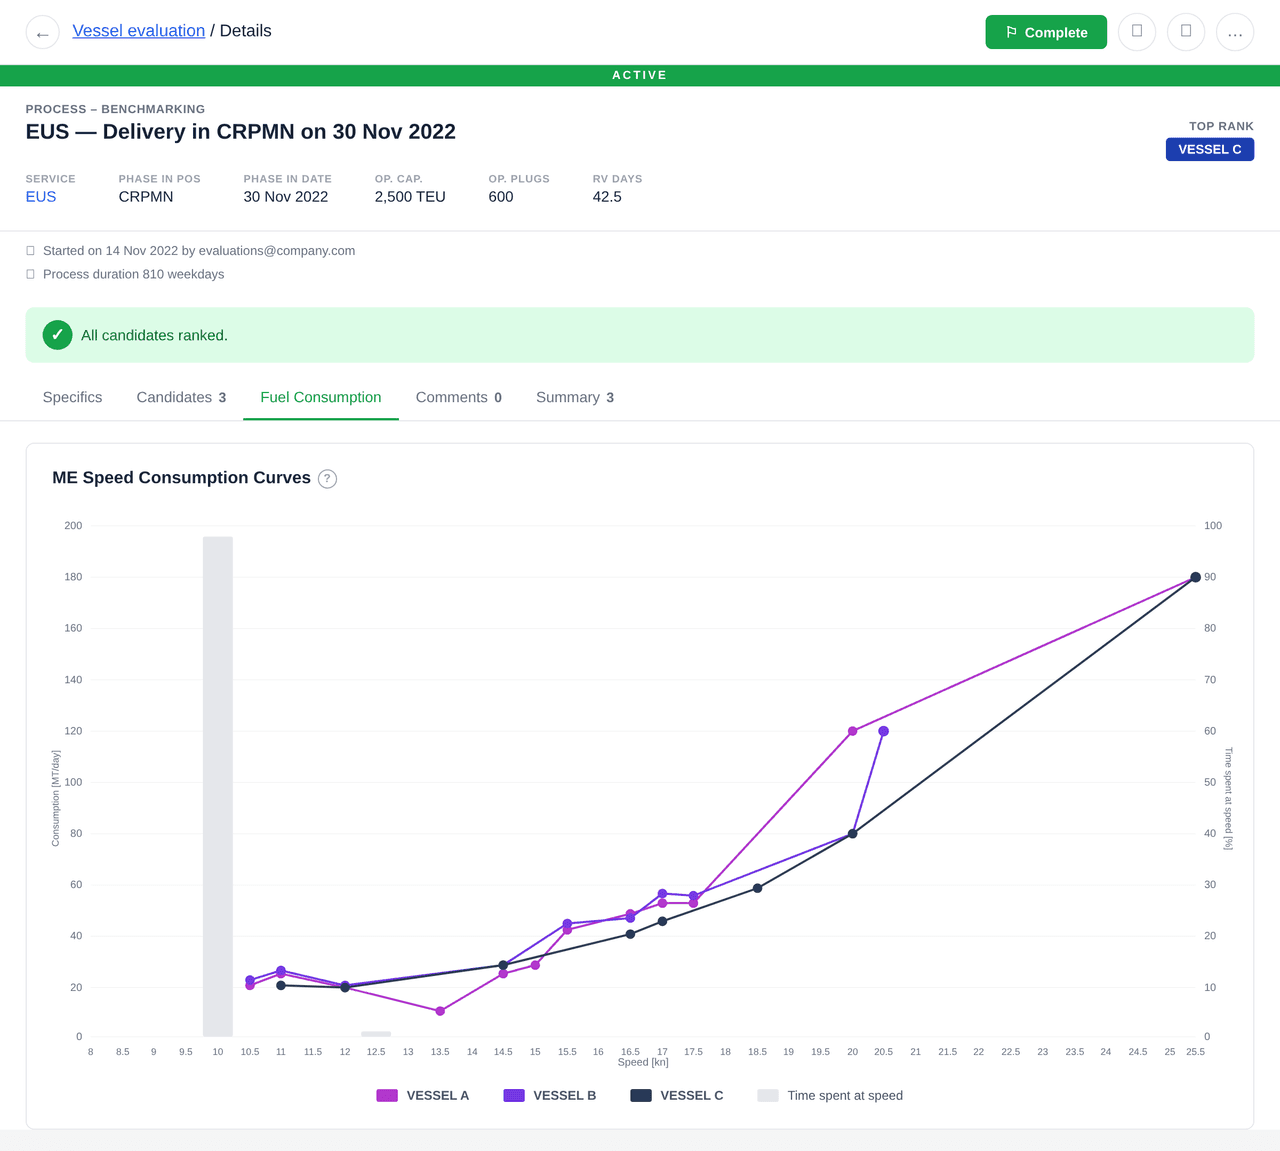Open the Candidates tab
Screen dimensions: 1280x1151
[x=181, y=397]
